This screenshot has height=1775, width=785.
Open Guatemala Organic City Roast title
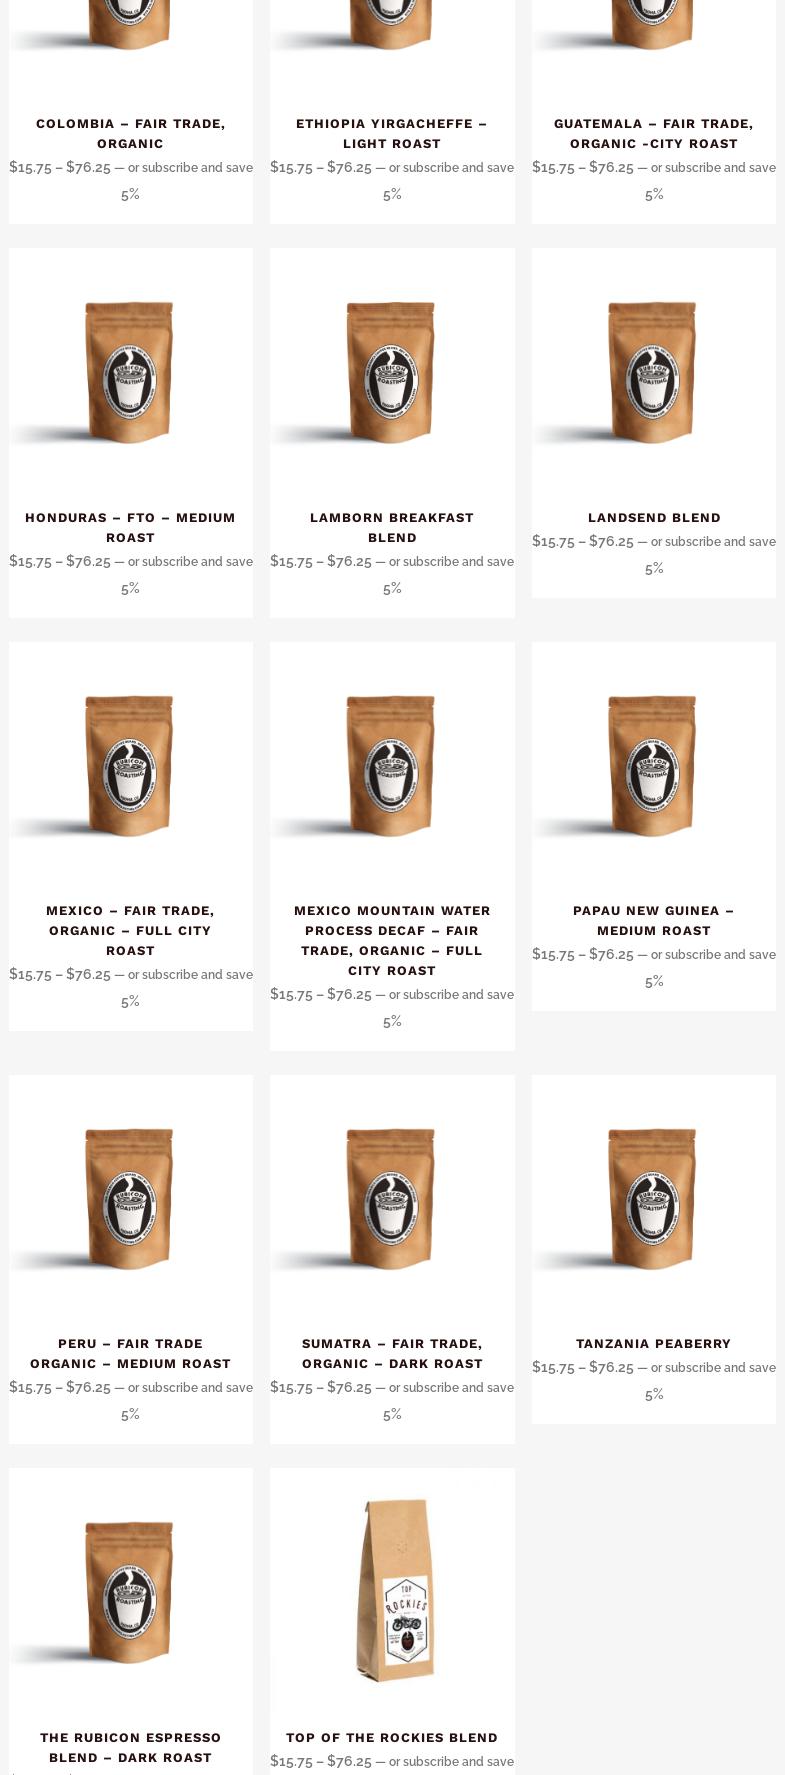(654, 133)
